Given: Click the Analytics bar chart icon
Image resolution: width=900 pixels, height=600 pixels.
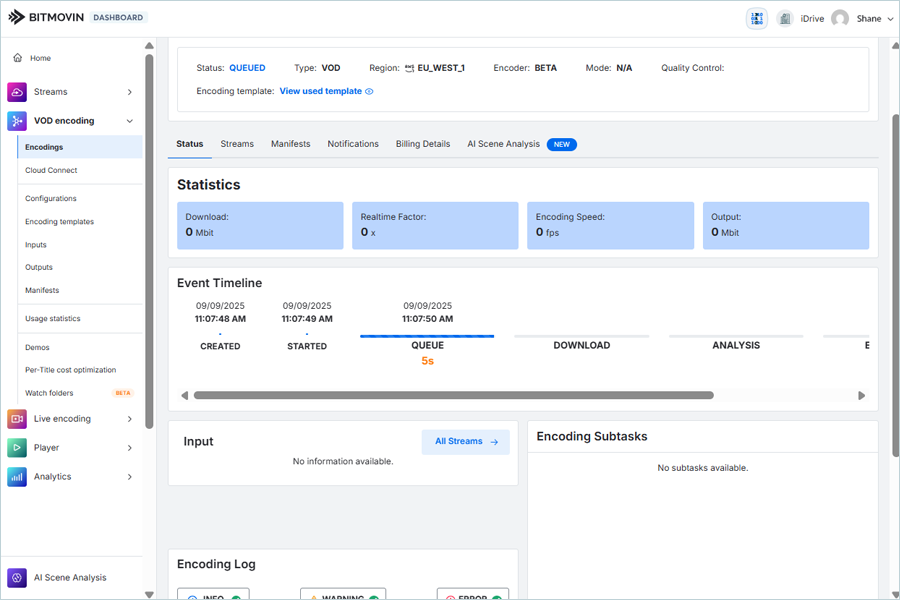Looking at the screenshot, I should click(x=17, y=477).
